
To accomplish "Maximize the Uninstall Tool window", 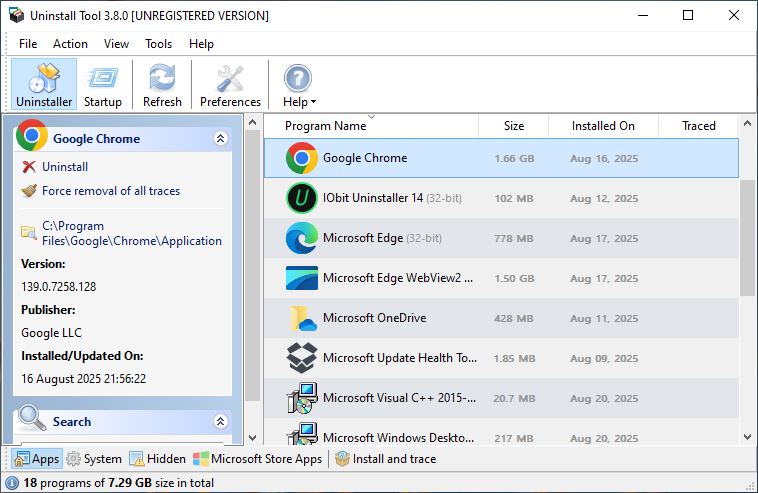I will click(x=688, y=15).
